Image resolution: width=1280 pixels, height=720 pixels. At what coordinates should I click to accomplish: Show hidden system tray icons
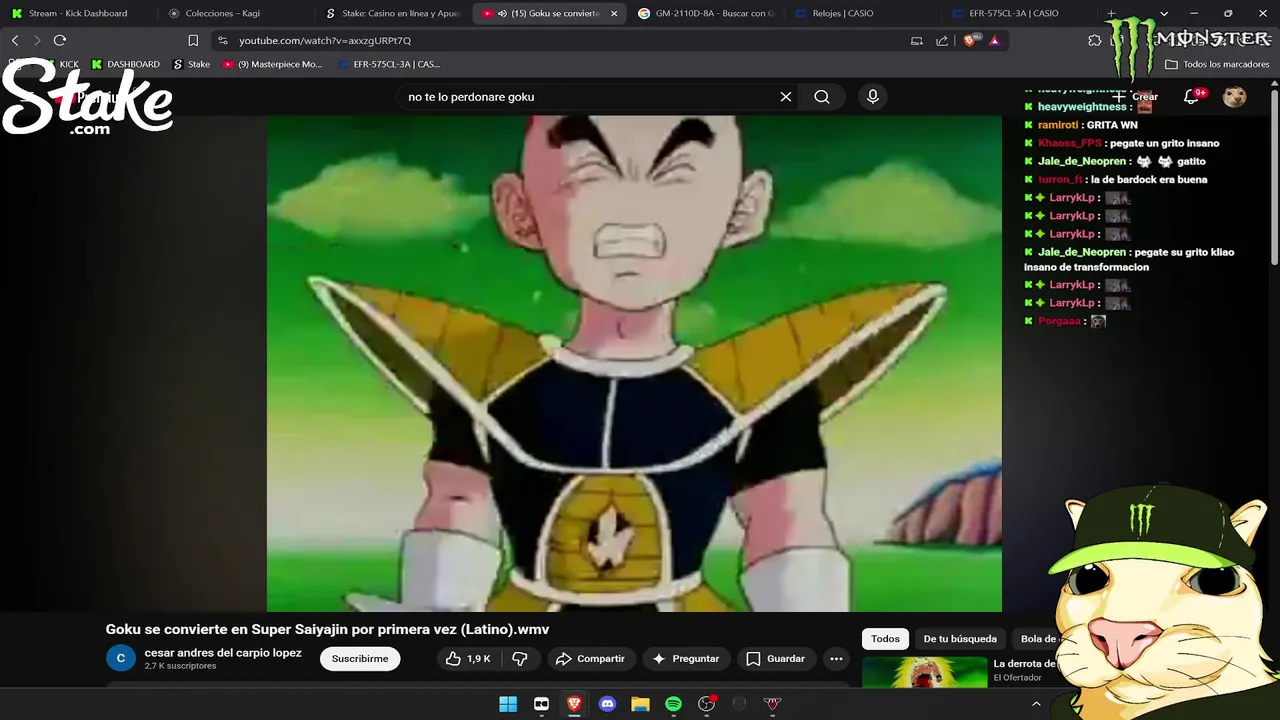coord(1036,704)
